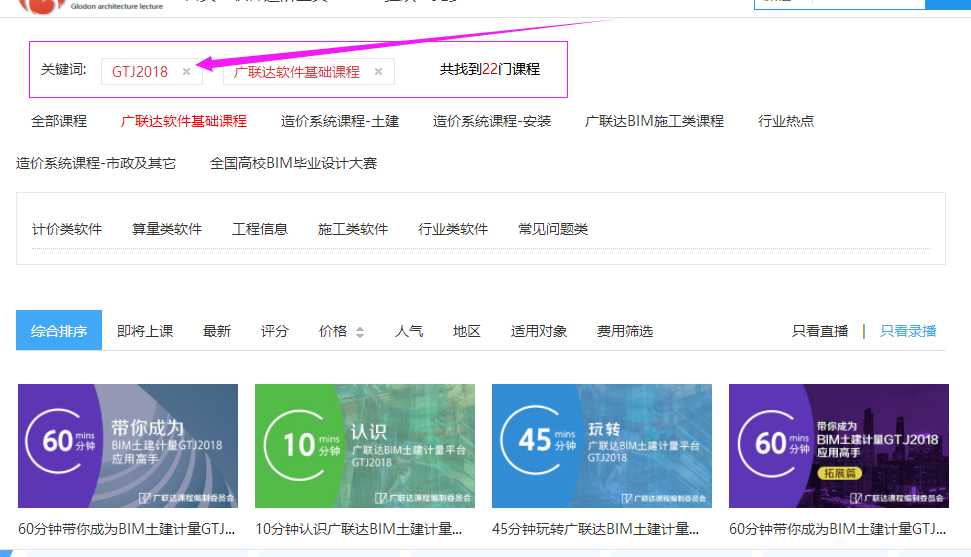Open the blue 45分钟玩转 course thumbnail
The image size is (971, 557).
click(602, 445)
